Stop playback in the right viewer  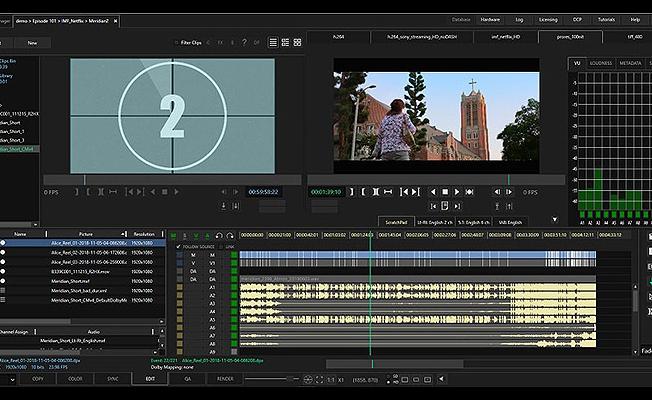click(x=445, y=192)
